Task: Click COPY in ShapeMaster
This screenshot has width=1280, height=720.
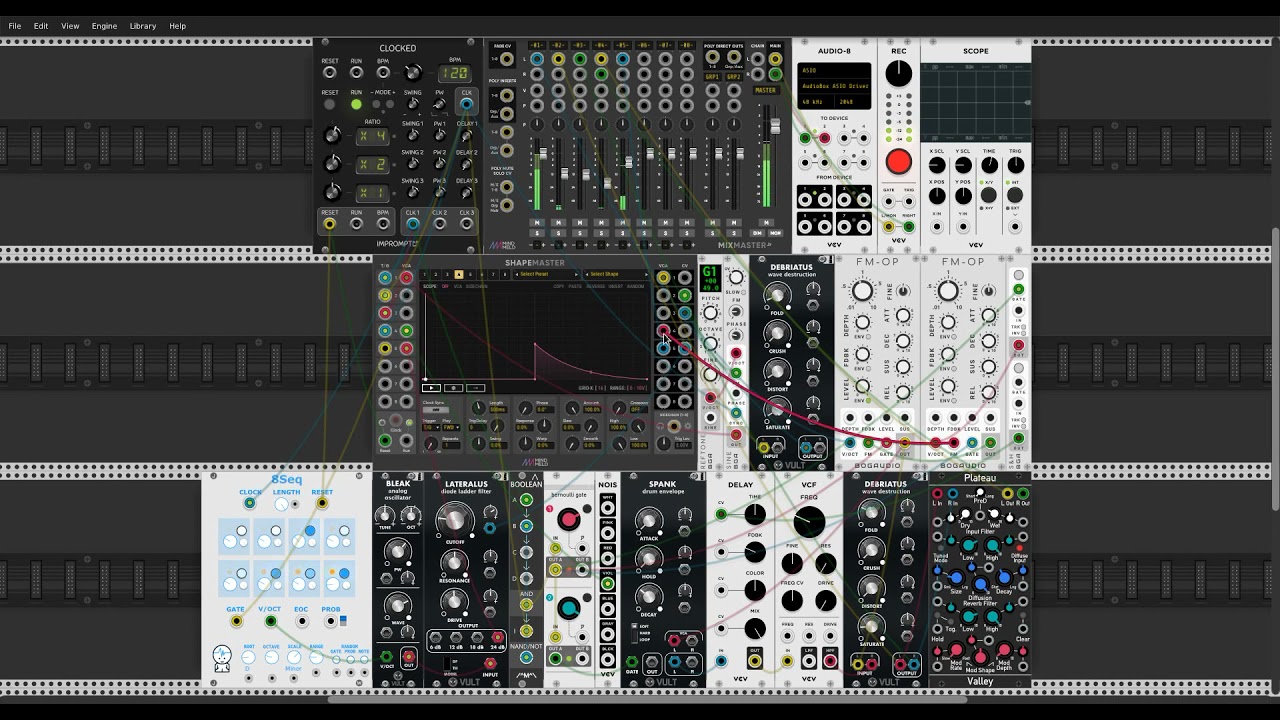Action: click(x=559, y=286)
